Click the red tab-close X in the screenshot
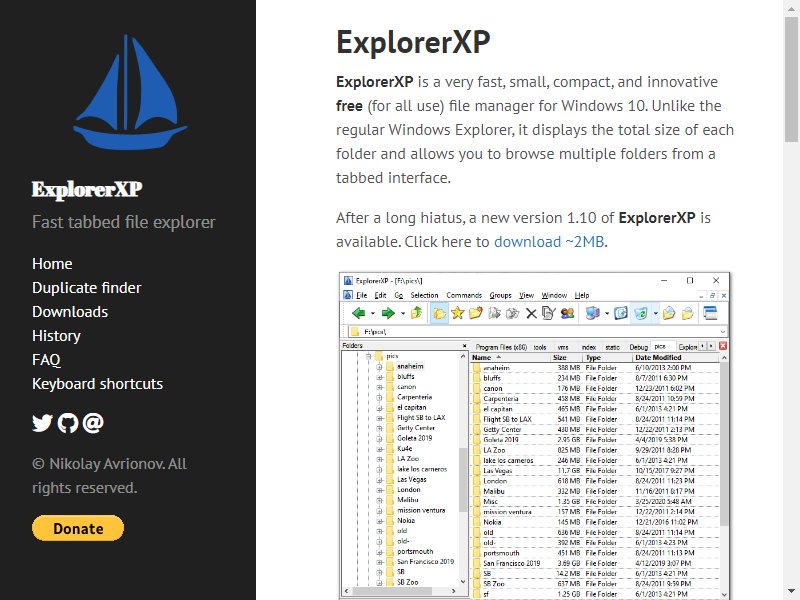The image size is (800, 600). (x=723, y=346)
